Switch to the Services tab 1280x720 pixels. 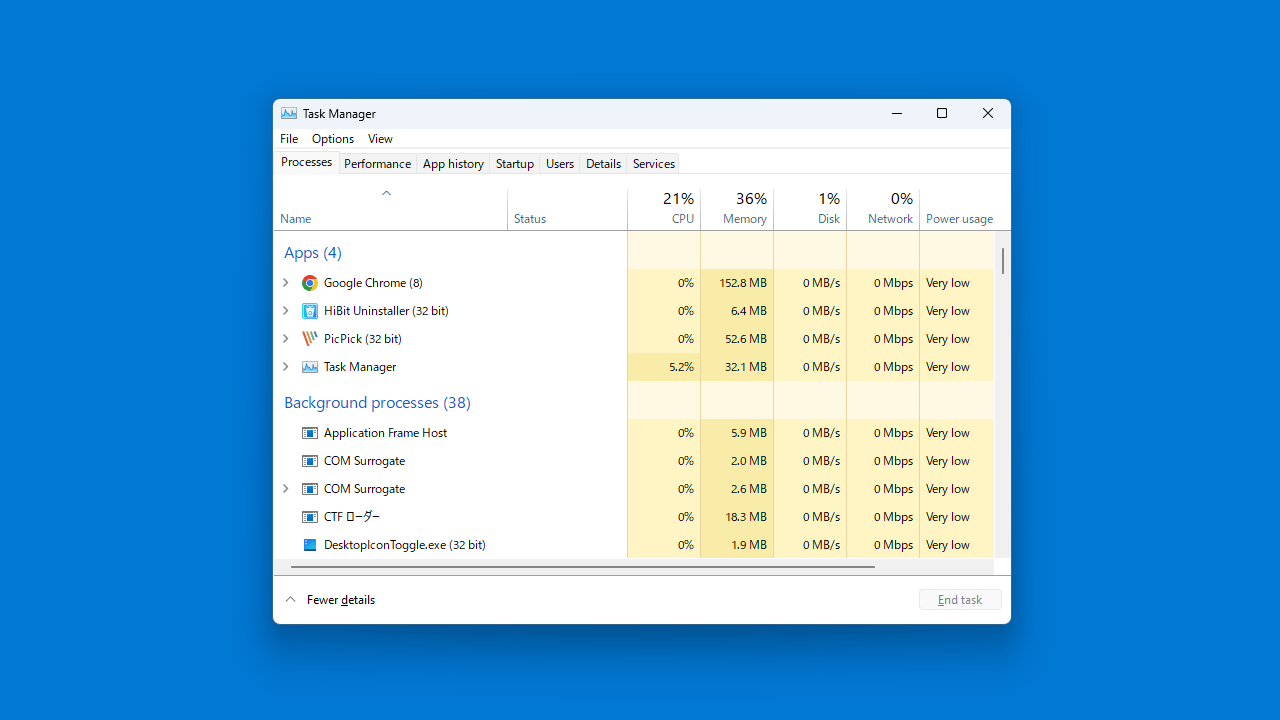click(654, 164)
